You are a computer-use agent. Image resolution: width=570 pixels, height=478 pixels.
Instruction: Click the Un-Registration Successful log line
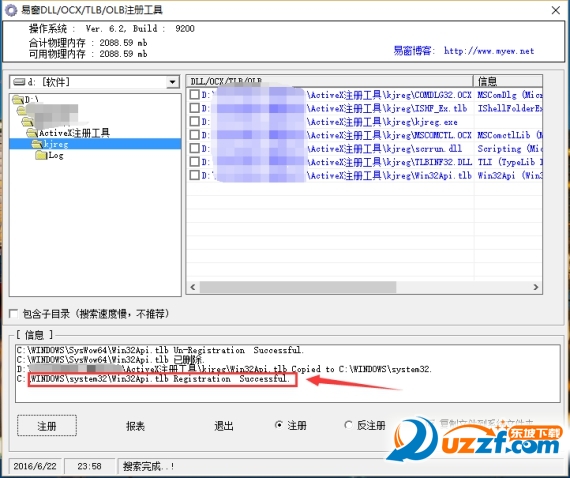[160, 350]
